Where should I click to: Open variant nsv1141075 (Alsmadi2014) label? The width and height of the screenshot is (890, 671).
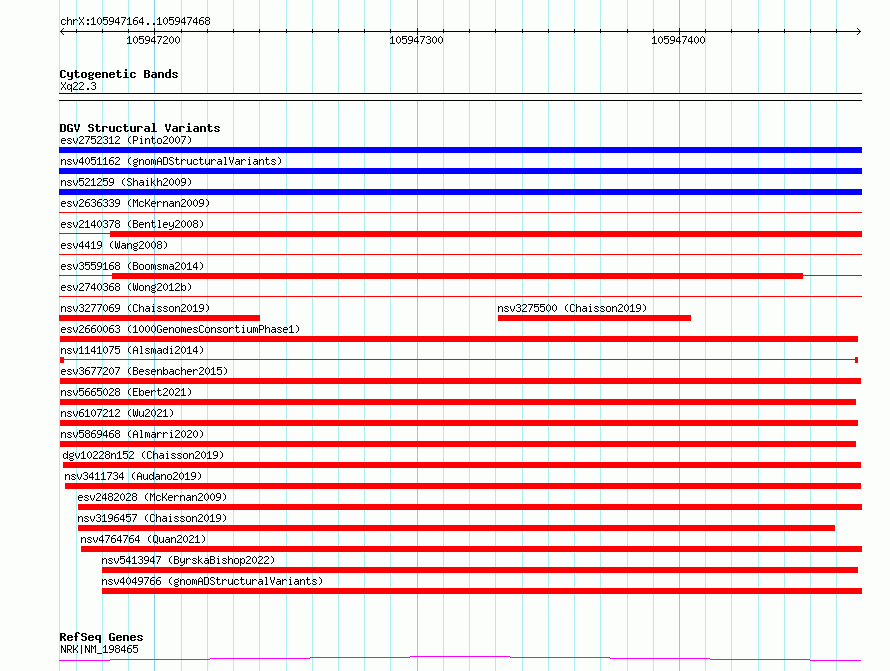pos(132,350)
